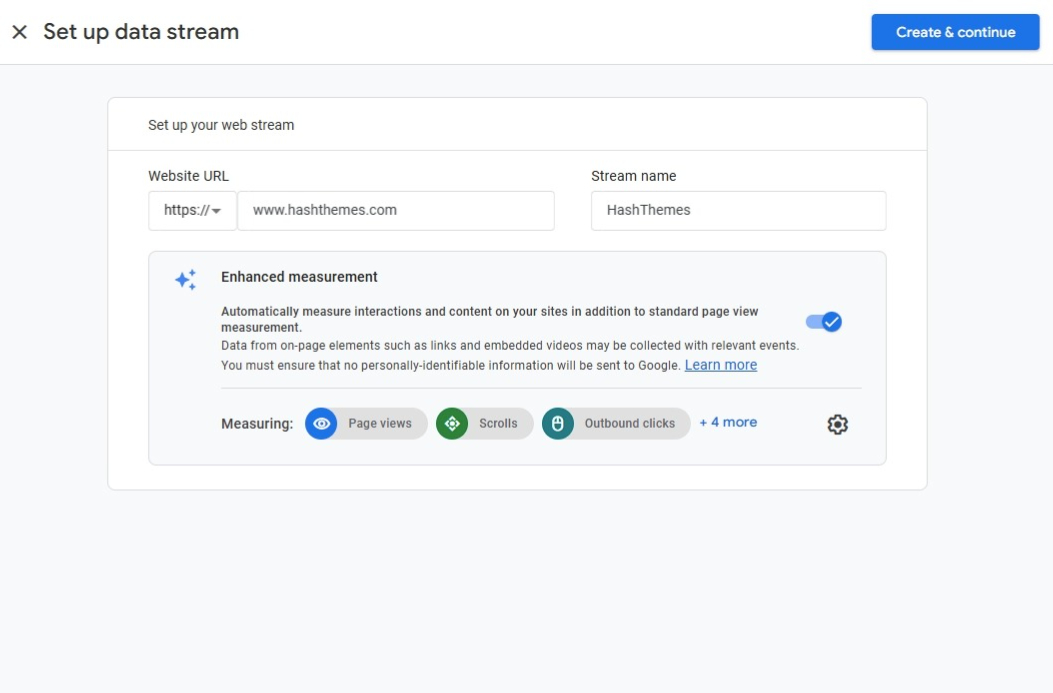Select the Scrolls chip label
This screenshot has width=1053, height=693.
498,424
